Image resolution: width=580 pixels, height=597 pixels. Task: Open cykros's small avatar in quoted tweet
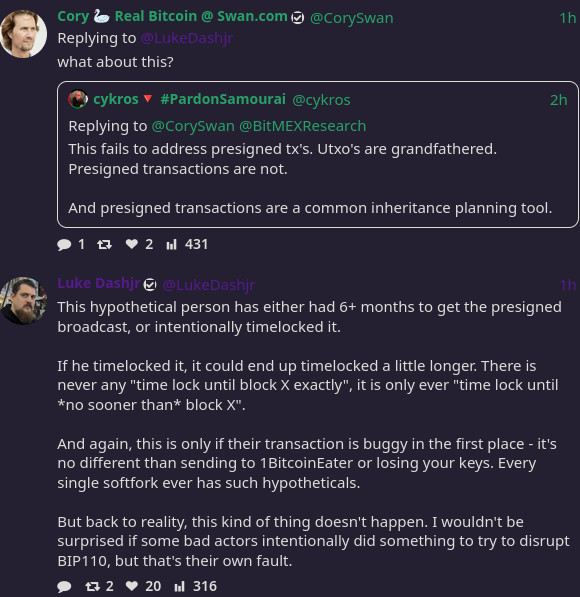tap(78, 99)
